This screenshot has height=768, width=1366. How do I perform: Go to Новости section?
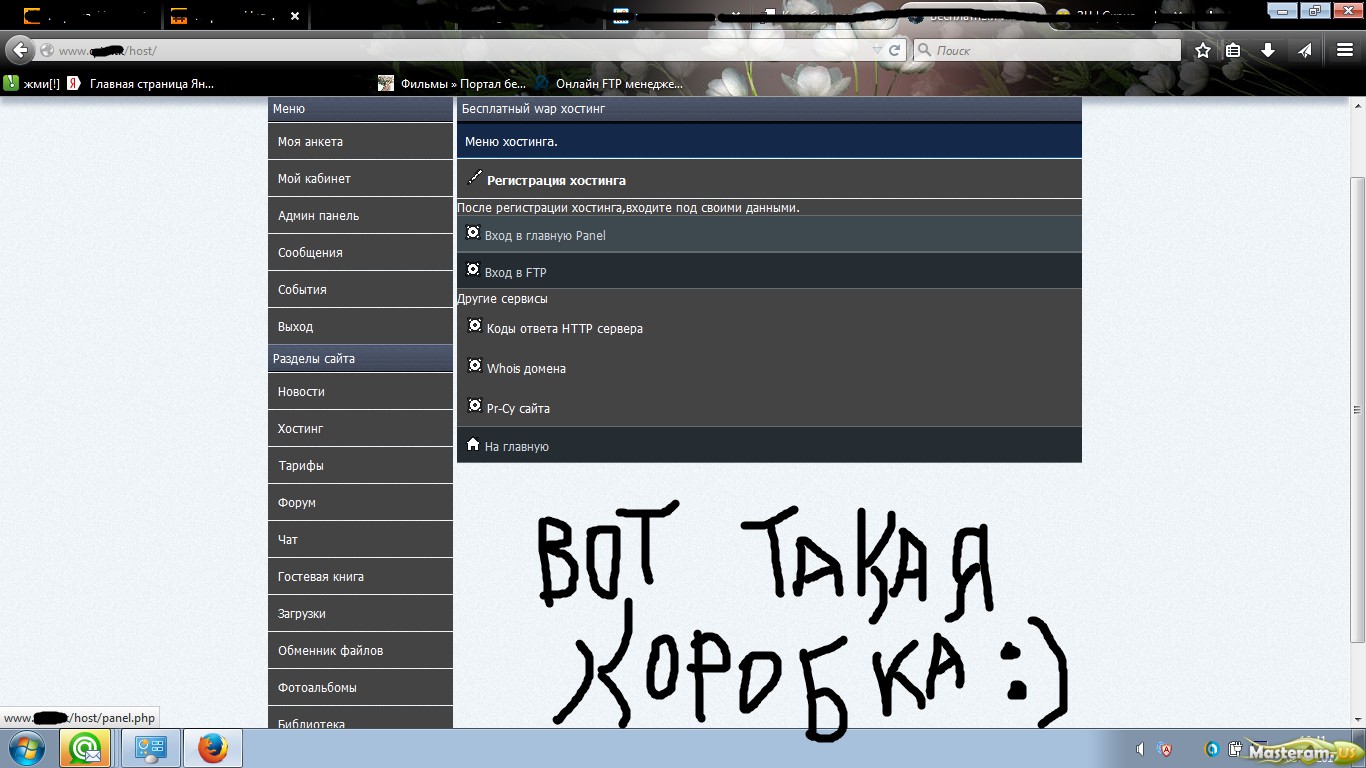click(360, 391)
